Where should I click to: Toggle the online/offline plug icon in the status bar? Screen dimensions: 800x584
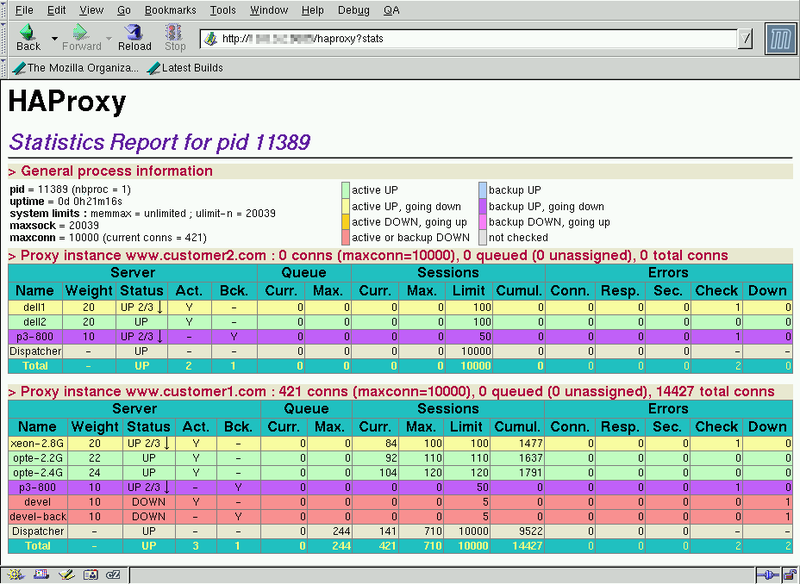[x=767, y=575]
